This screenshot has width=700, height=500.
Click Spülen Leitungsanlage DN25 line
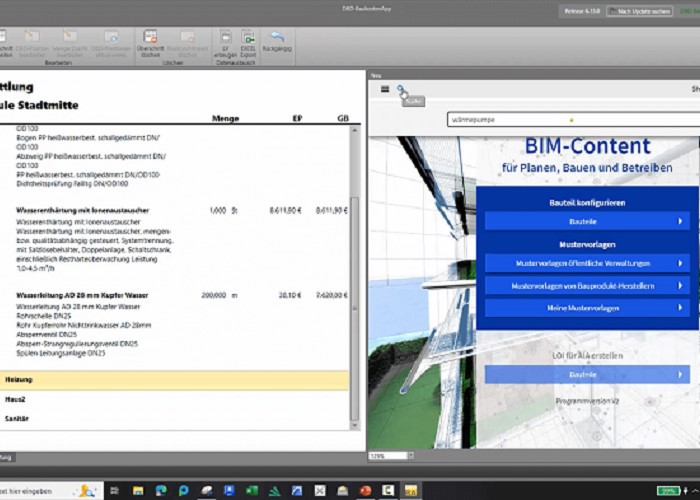tap(61, 353)
